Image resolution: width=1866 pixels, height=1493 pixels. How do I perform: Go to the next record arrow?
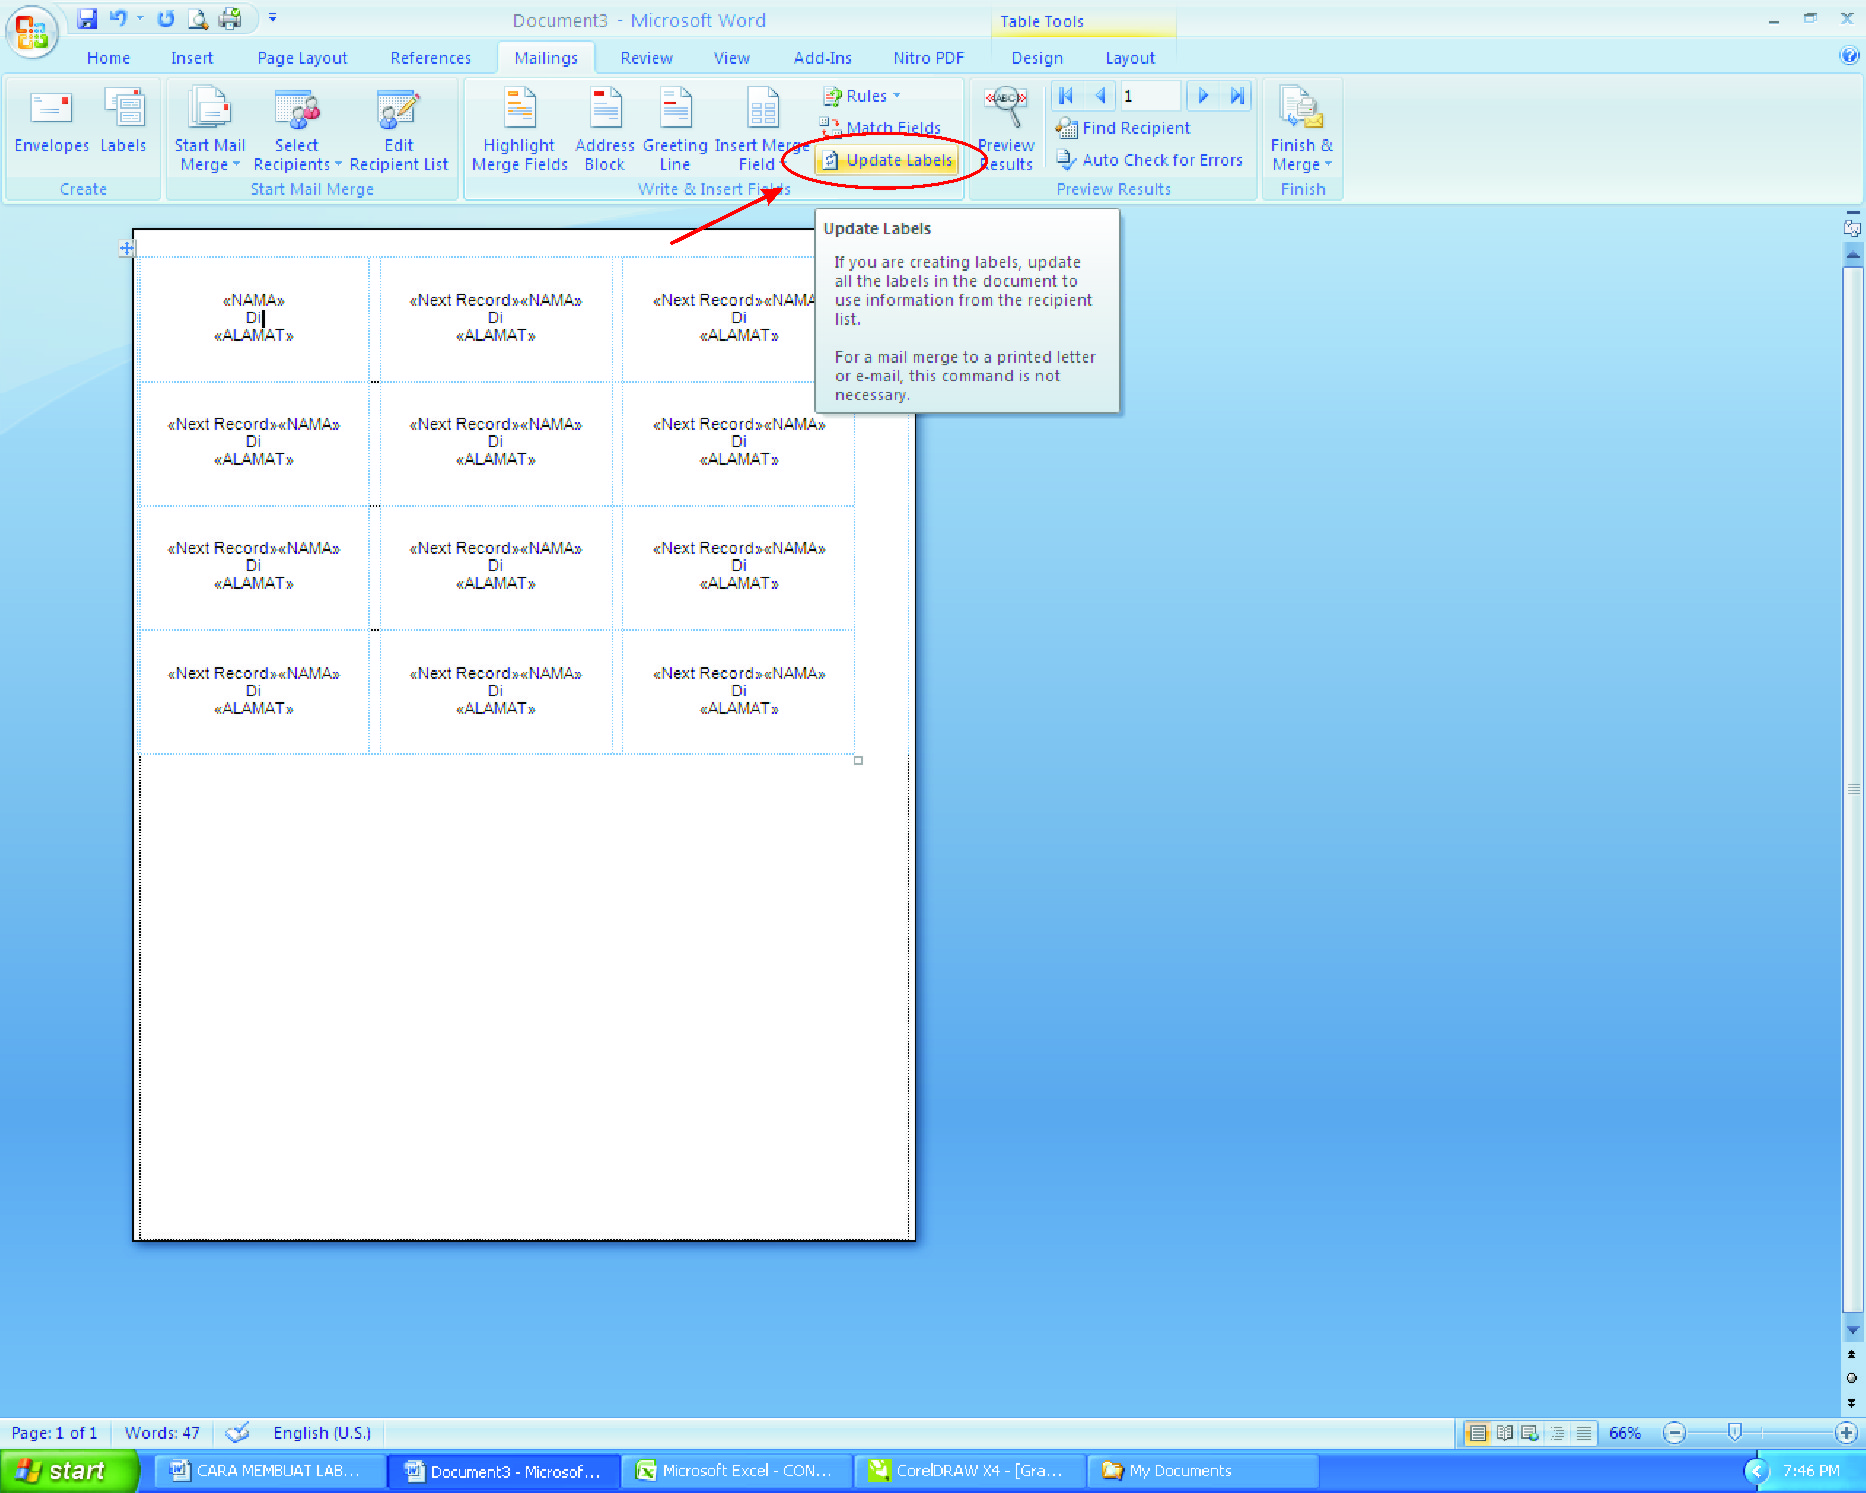(1203, 96)
